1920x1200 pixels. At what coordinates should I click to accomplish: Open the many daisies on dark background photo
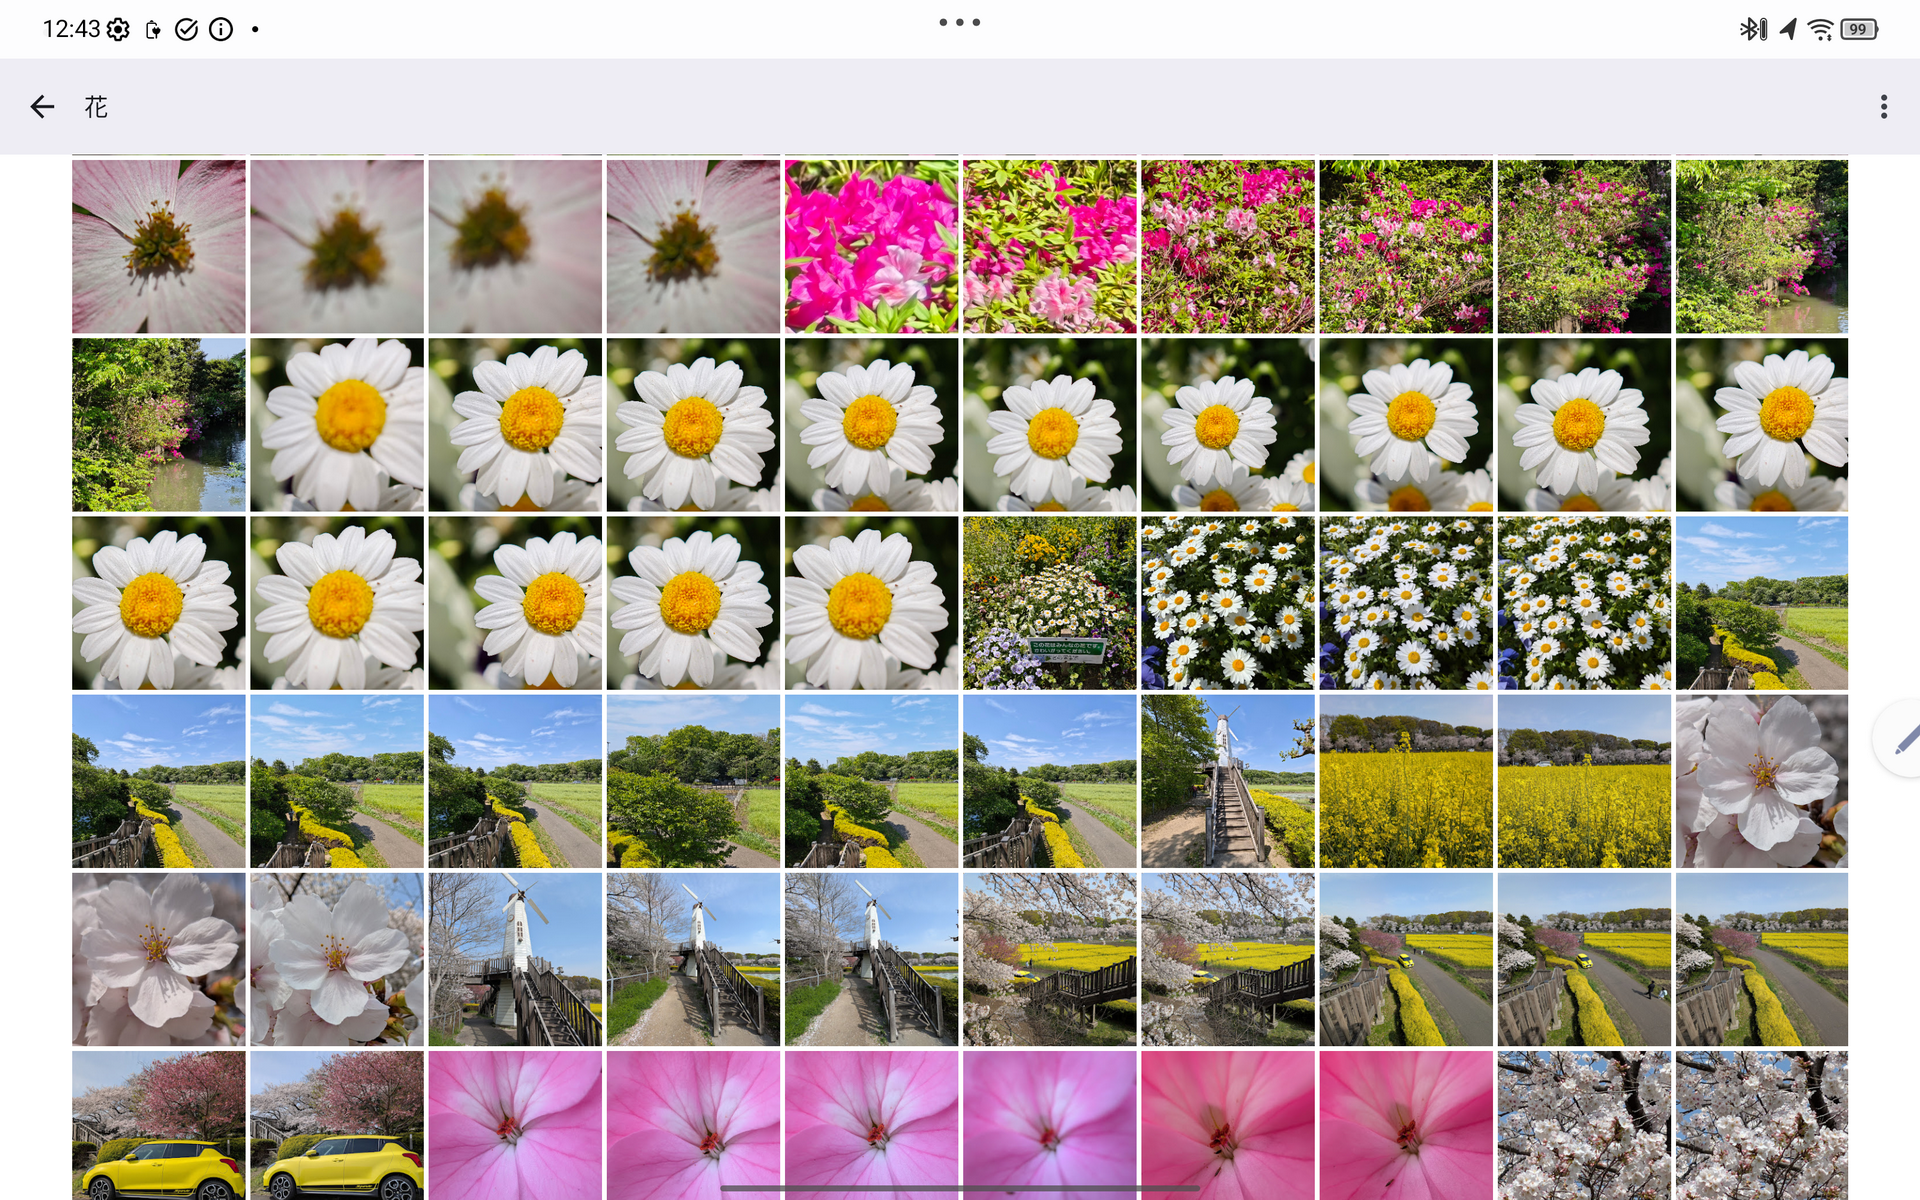(1227, 603)
